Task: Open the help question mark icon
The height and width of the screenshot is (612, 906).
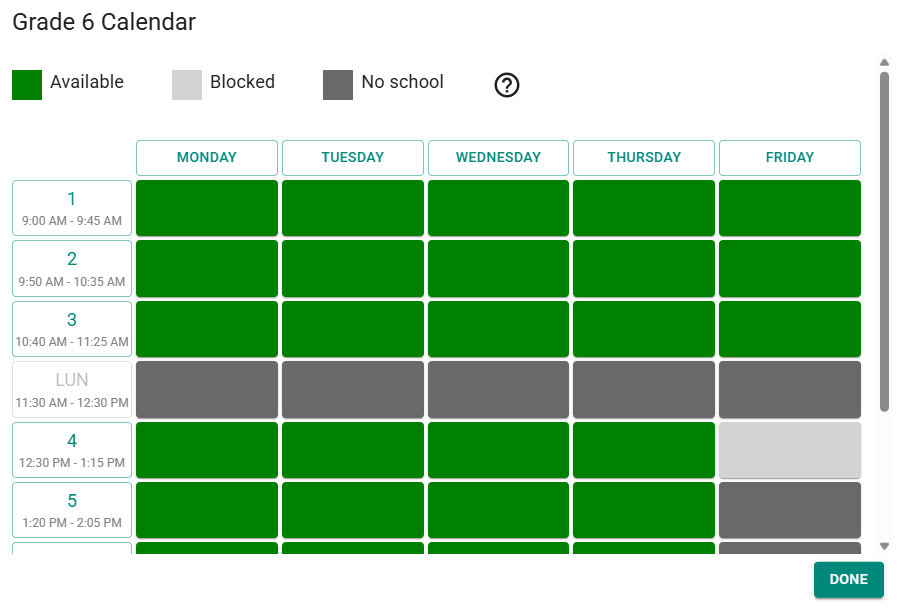Action: [507, 85]
